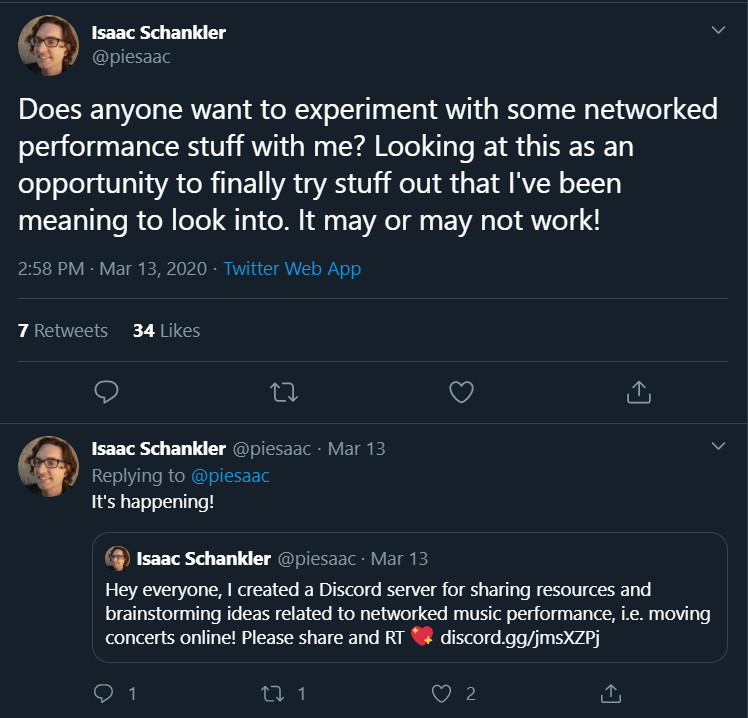Screen dimensions: 748x718
Task: Retweet the "It's happening!" reply
Action: (x=273, y=692)
